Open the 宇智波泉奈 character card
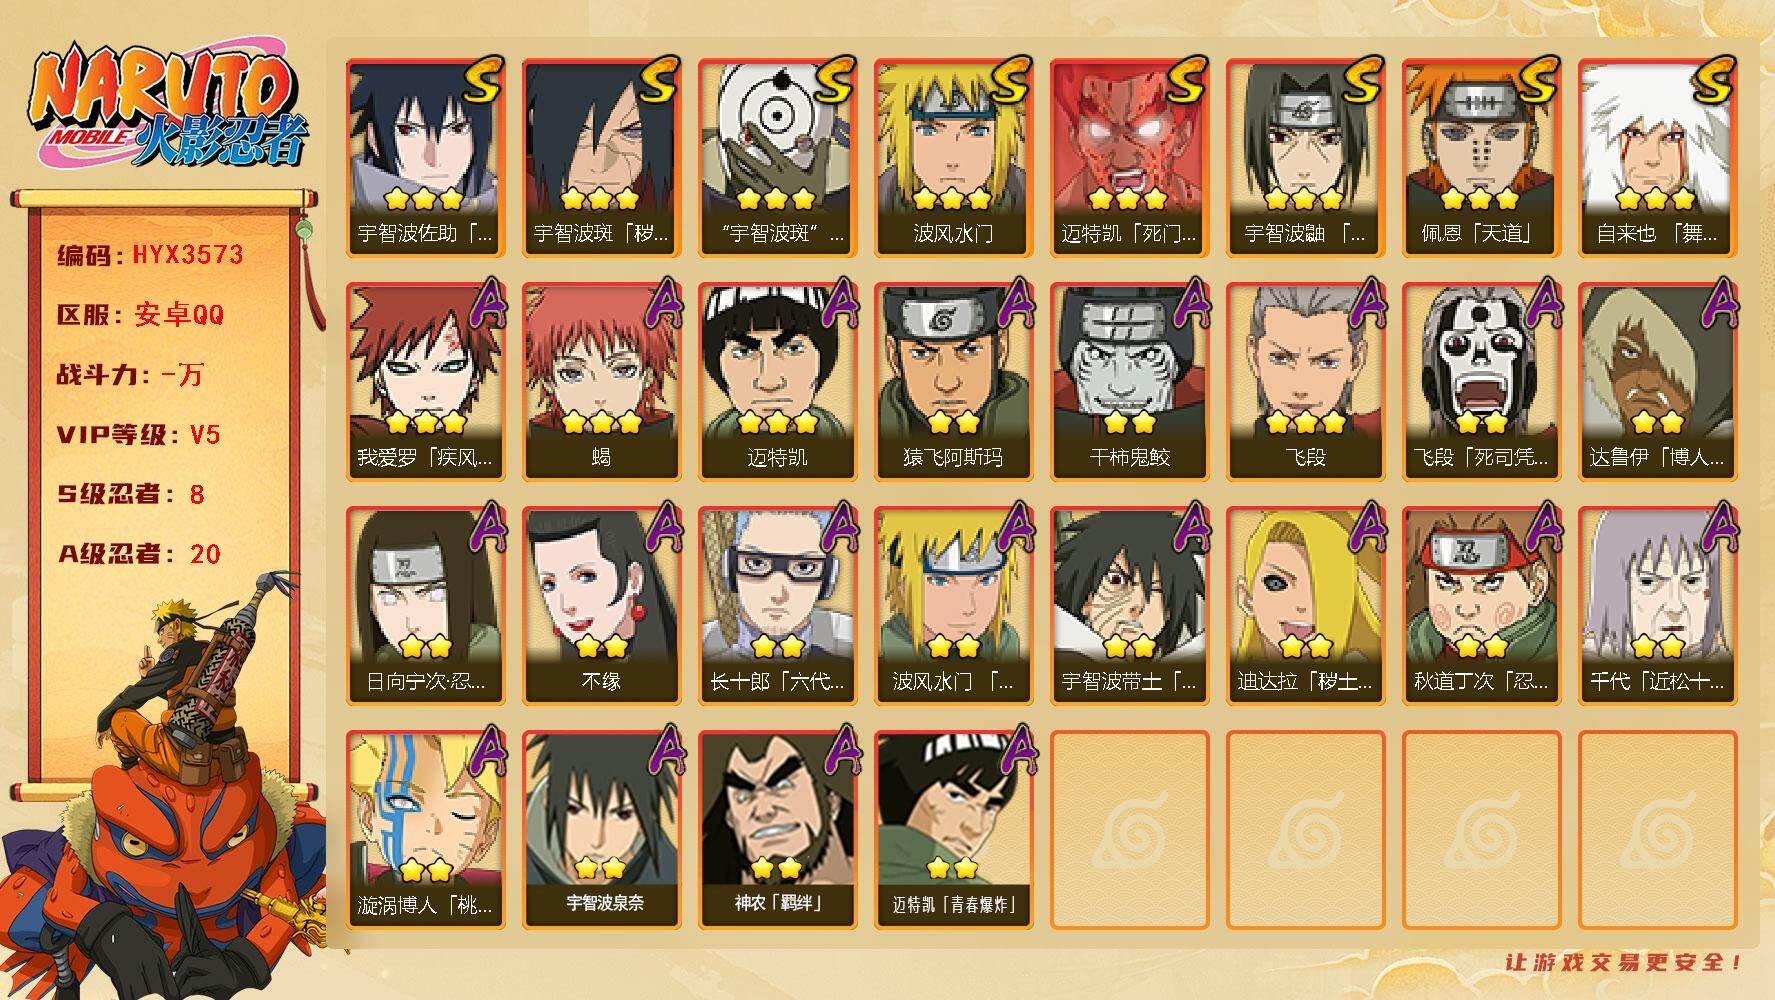Screen dimensions: 1775x1000 point(601,830)
